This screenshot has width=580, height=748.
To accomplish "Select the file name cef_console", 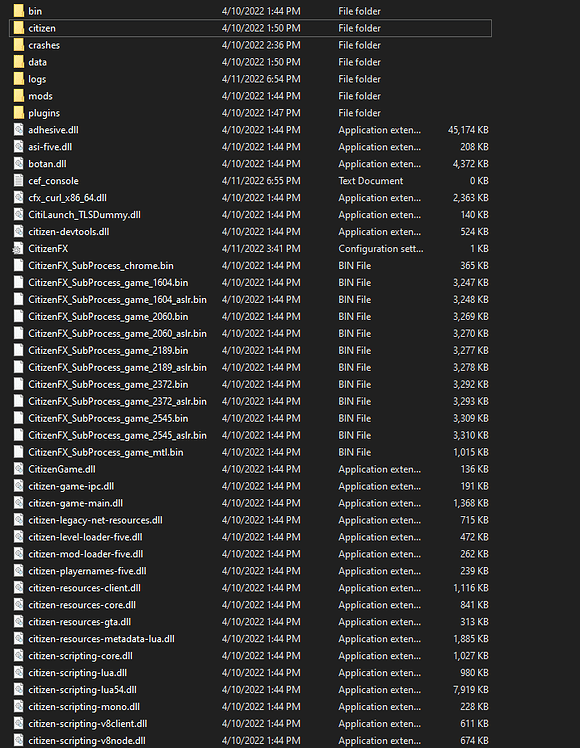I will [x=53, y=181].
